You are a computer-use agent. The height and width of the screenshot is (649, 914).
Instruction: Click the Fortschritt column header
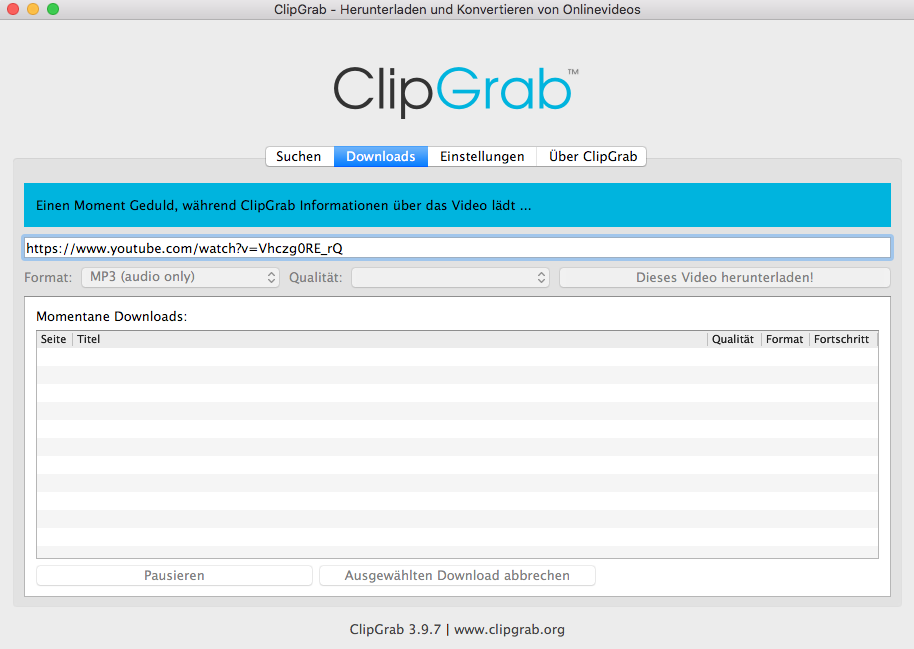[x=843, y=339]
